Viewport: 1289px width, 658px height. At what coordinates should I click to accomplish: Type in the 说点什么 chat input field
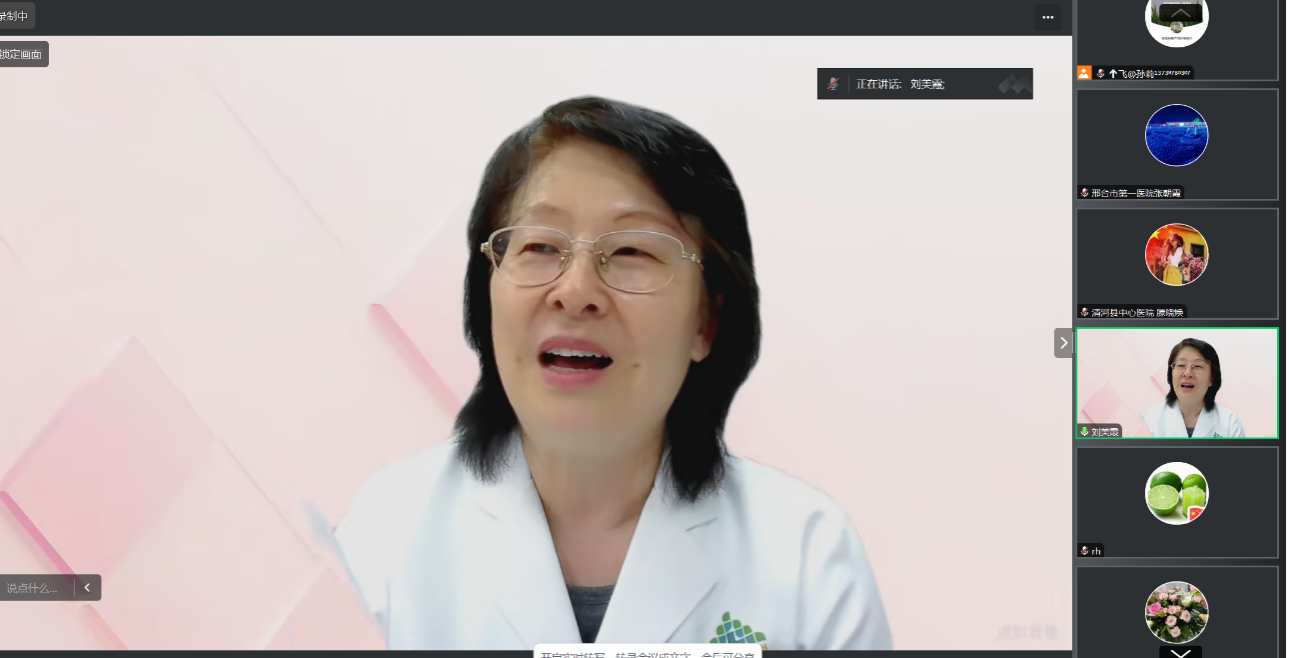click(x=34, y=588)
